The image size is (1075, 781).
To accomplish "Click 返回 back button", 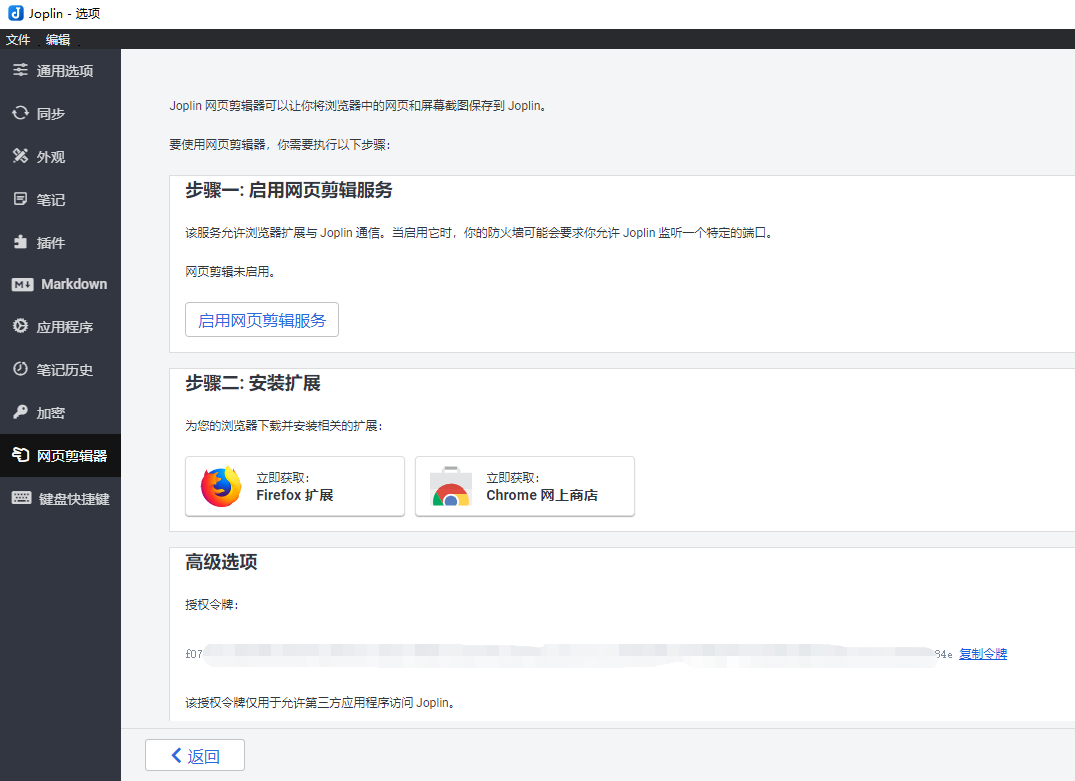I will (195, 756).
